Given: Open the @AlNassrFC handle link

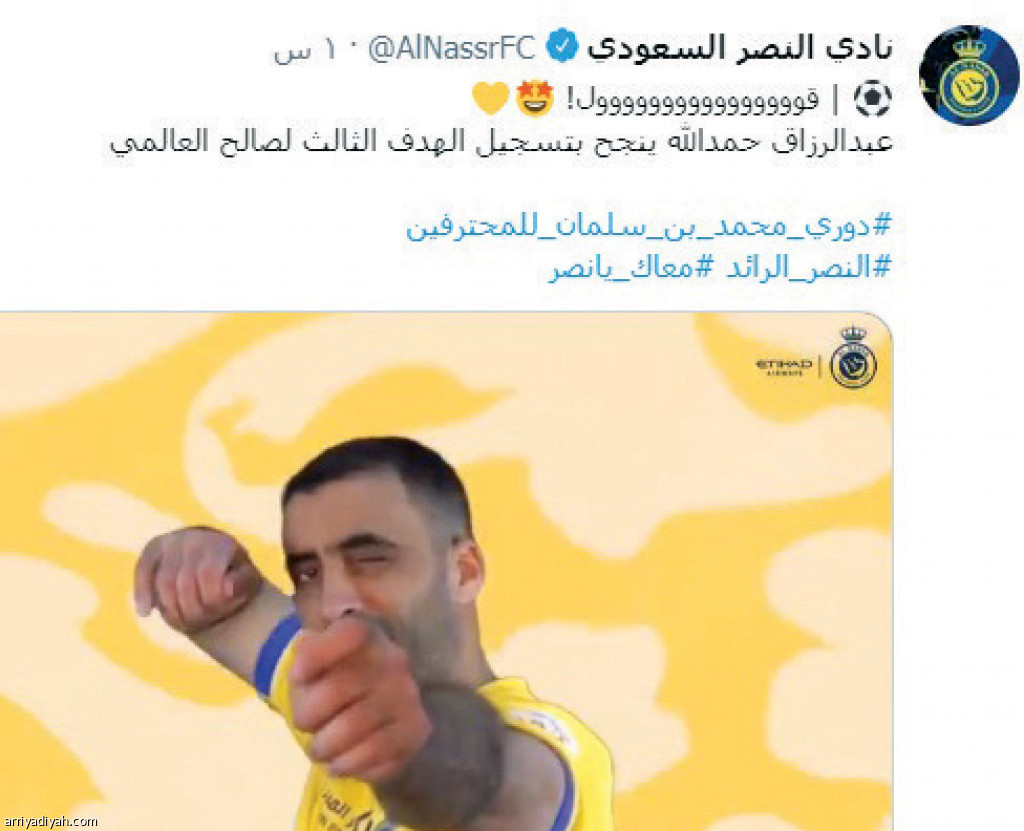Looking at the screenshot, I should [x=451, y=48].
